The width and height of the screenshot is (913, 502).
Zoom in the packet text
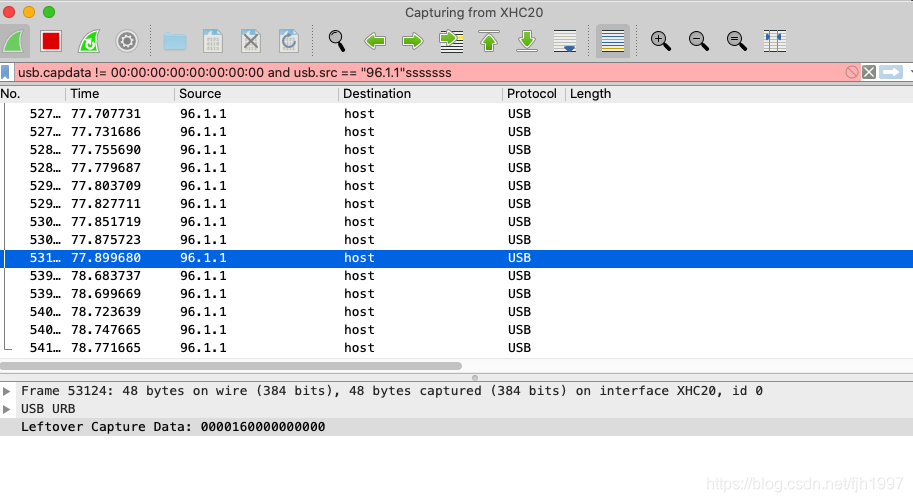(x=660, y=41)
